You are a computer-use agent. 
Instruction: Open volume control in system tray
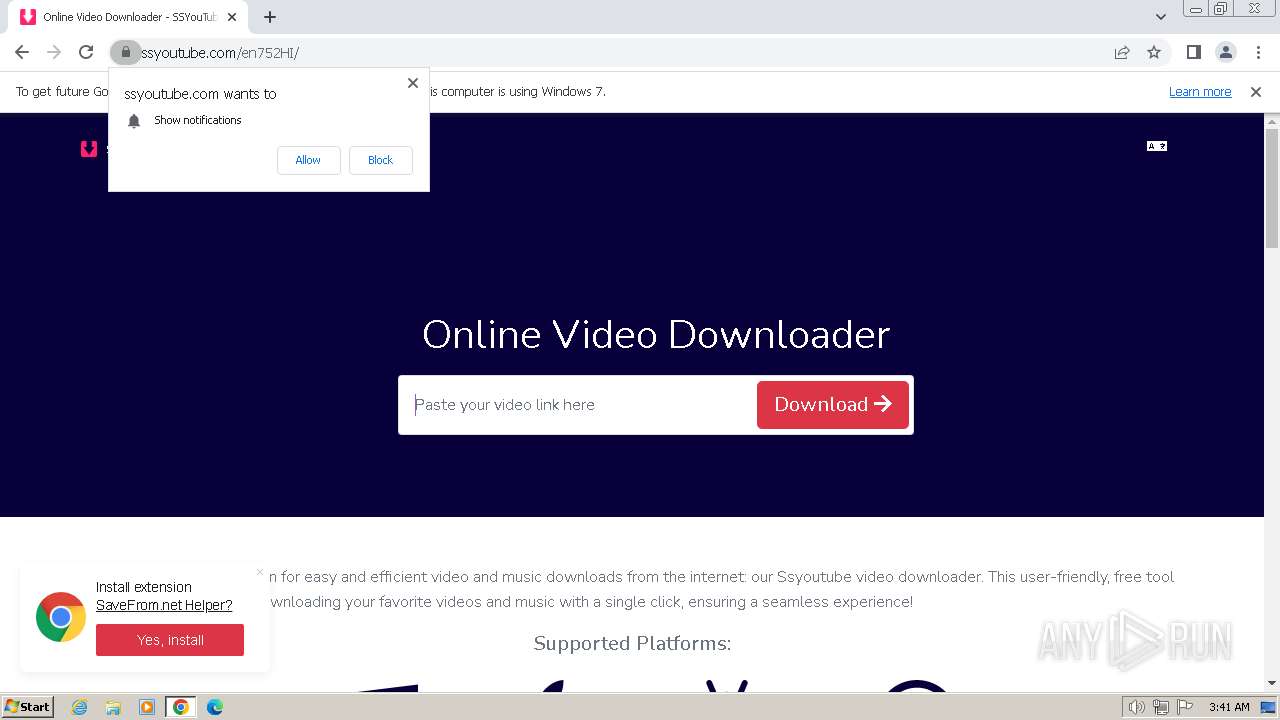pyautogui.click(x=1137, y=707)
